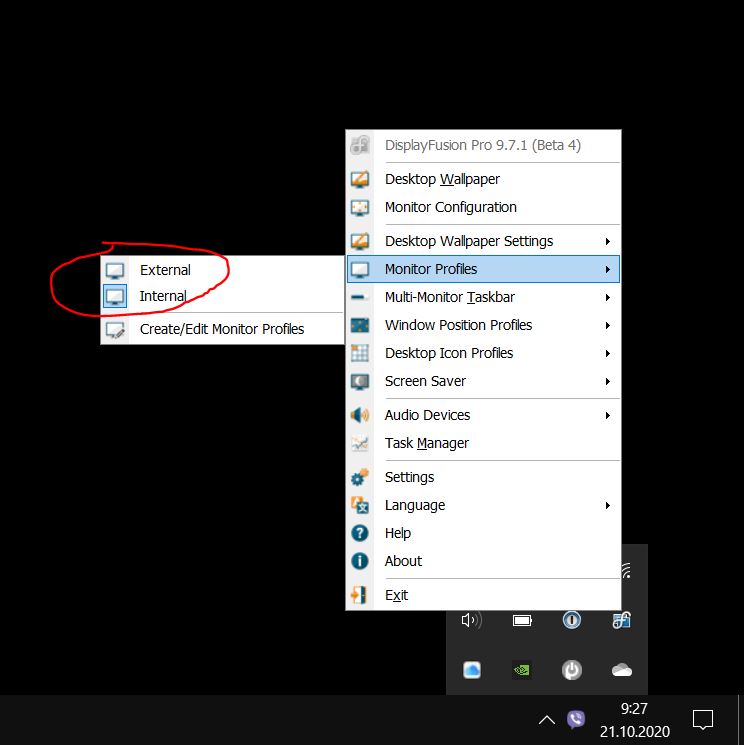Expand the Multi-Monitor Taskbar submenu arrow

[607, 297]
